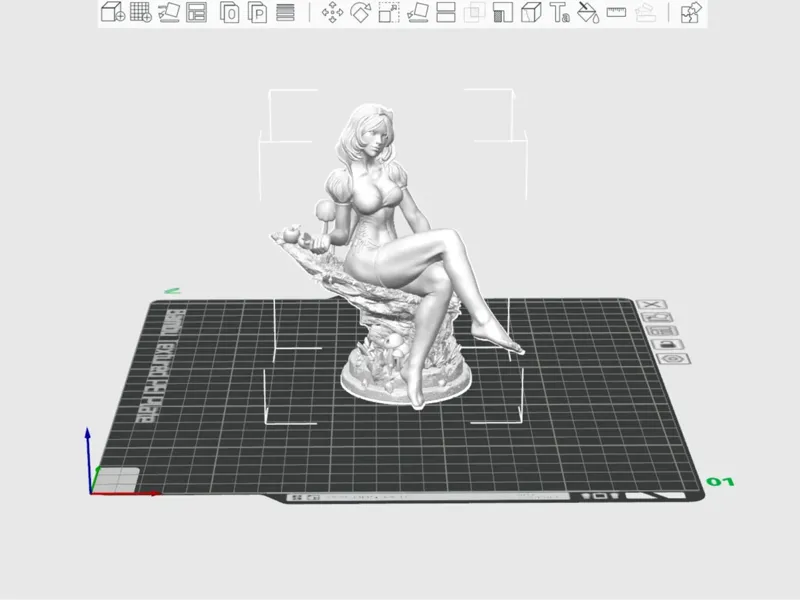Add a new plate with the grid-plus icon
The height and width of the screenshot is (600, 800).
coord(140,12)
